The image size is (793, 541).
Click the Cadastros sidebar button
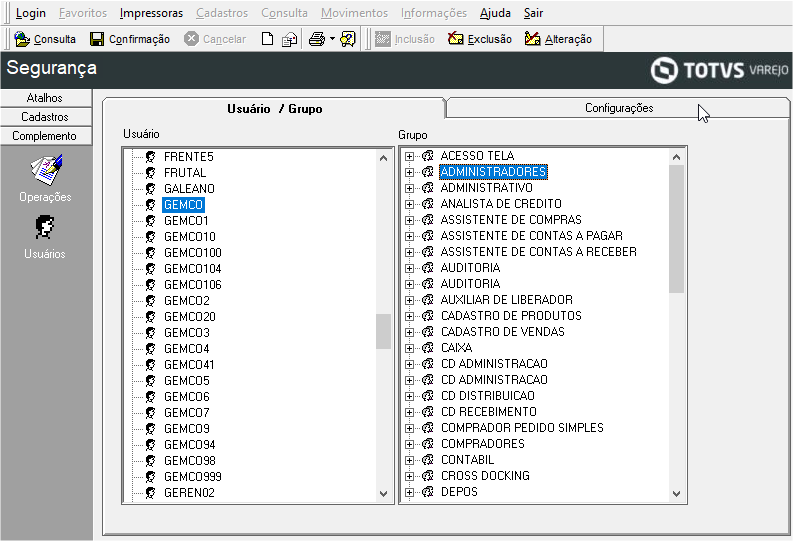click(46, 117)
